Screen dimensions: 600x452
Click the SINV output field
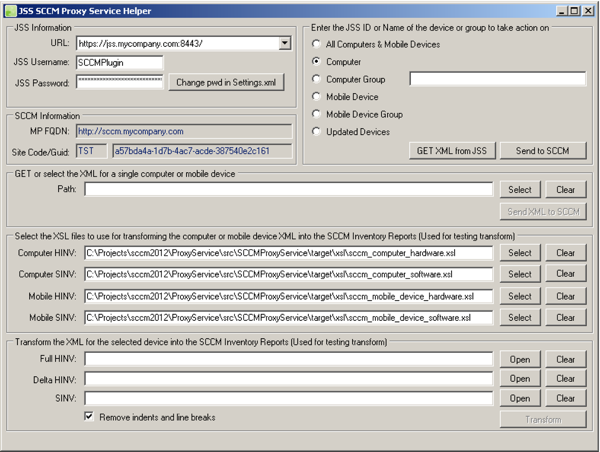click(x=289, y=398)
